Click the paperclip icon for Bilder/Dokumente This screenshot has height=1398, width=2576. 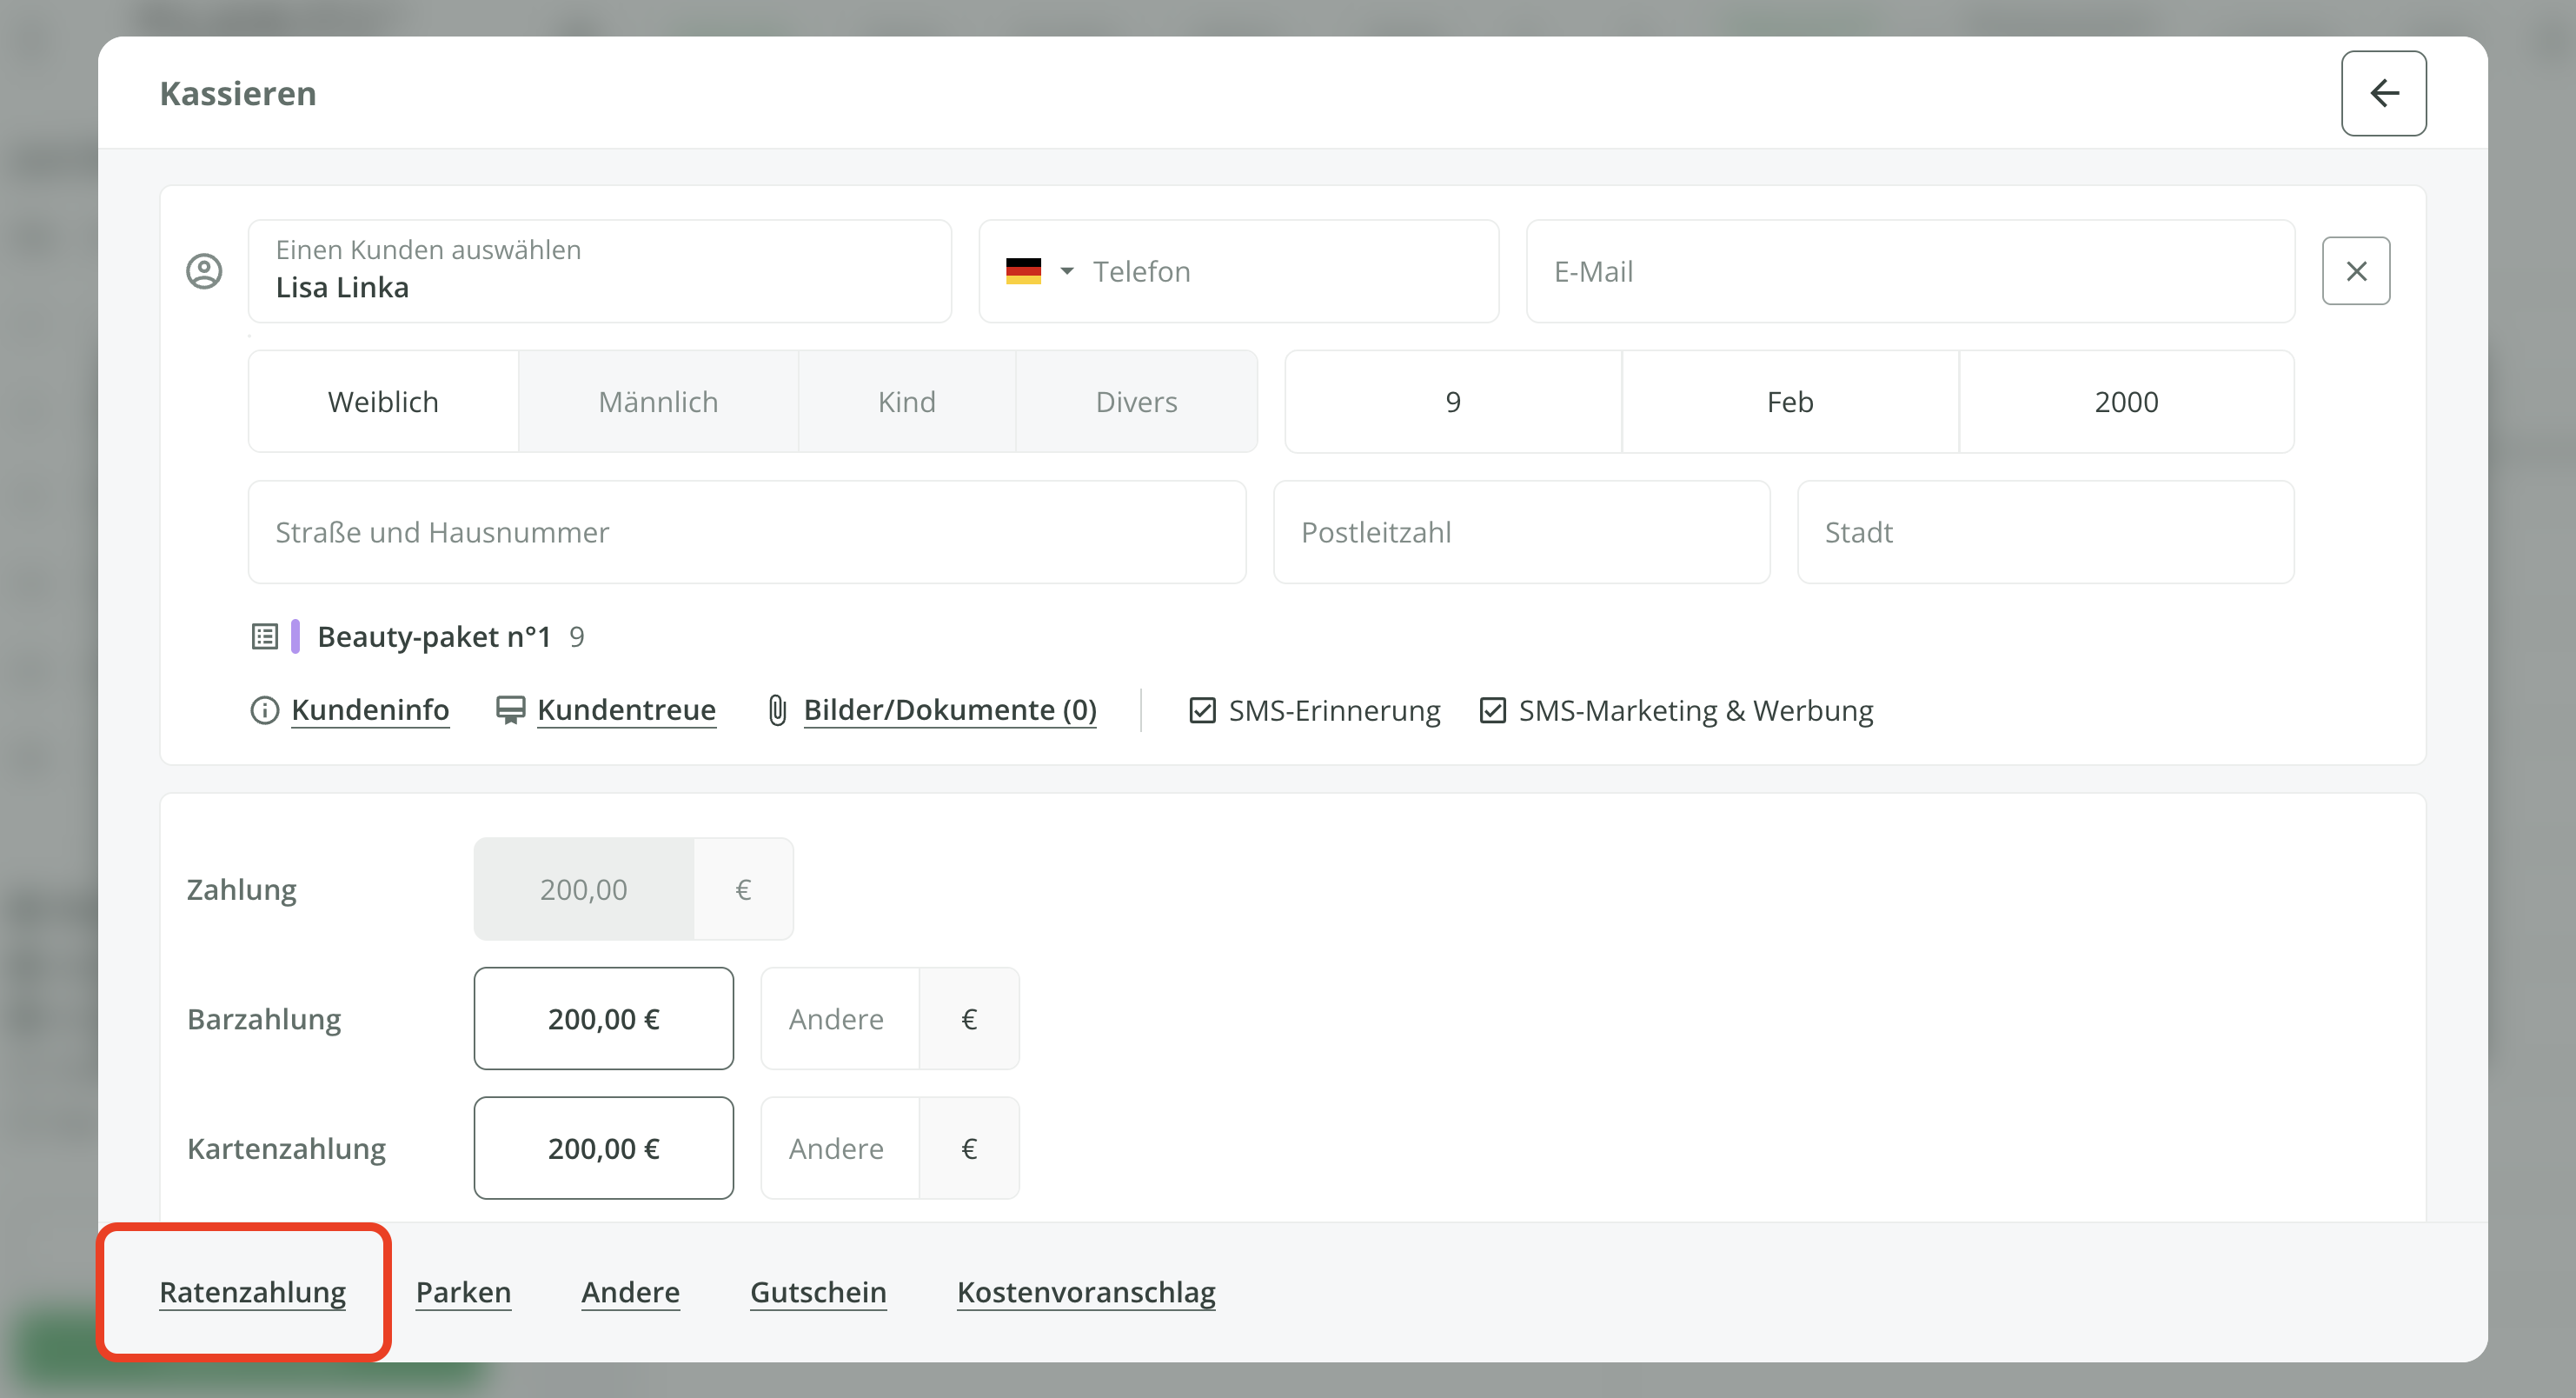tap(777, 710)
